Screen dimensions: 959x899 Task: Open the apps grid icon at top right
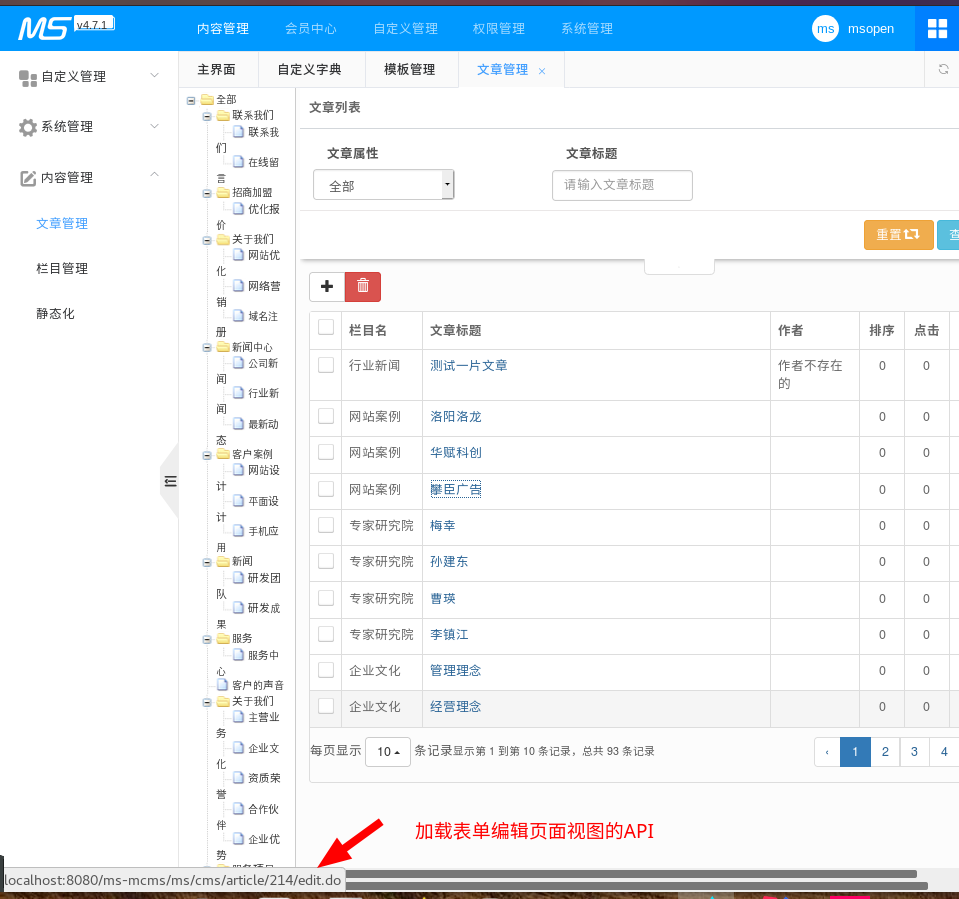[937, 28]
